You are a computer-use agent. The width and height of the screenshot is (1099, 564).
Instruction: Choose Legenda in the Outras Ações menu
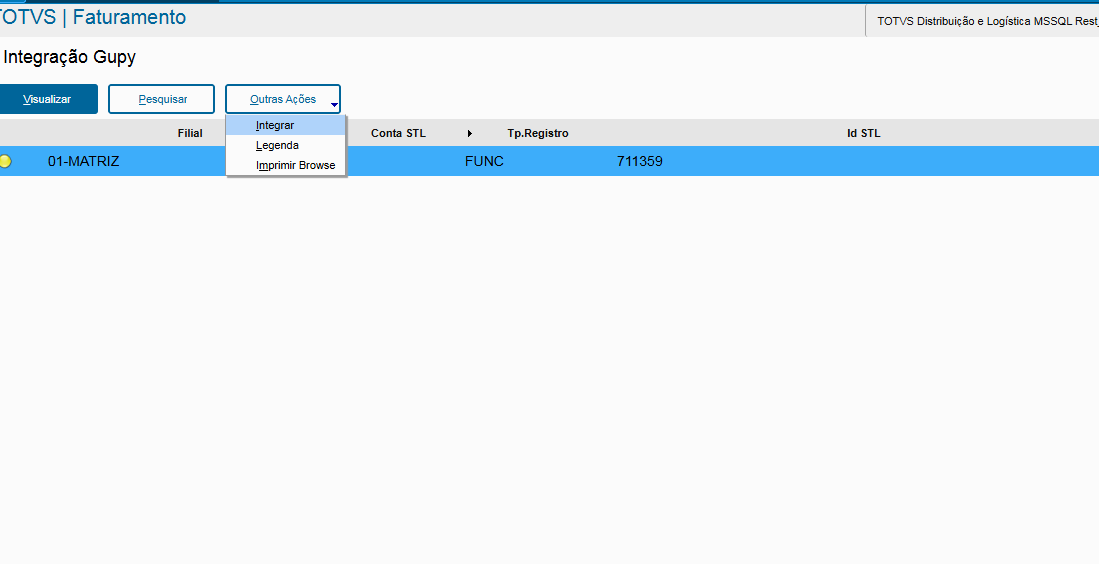[277, 146]
